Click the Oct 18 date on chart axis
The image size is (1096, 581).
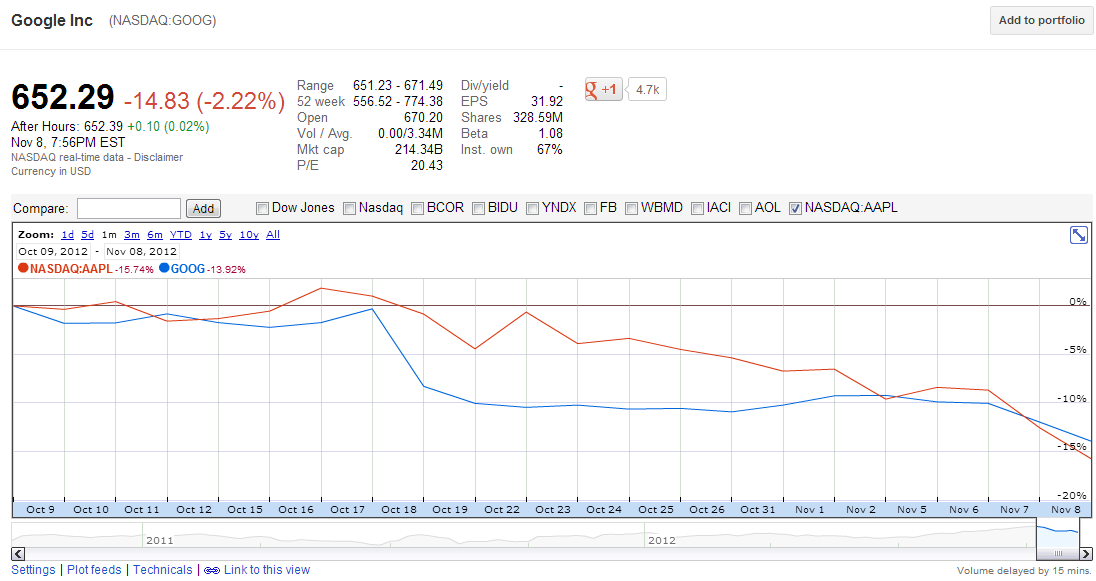coord(398,510)
